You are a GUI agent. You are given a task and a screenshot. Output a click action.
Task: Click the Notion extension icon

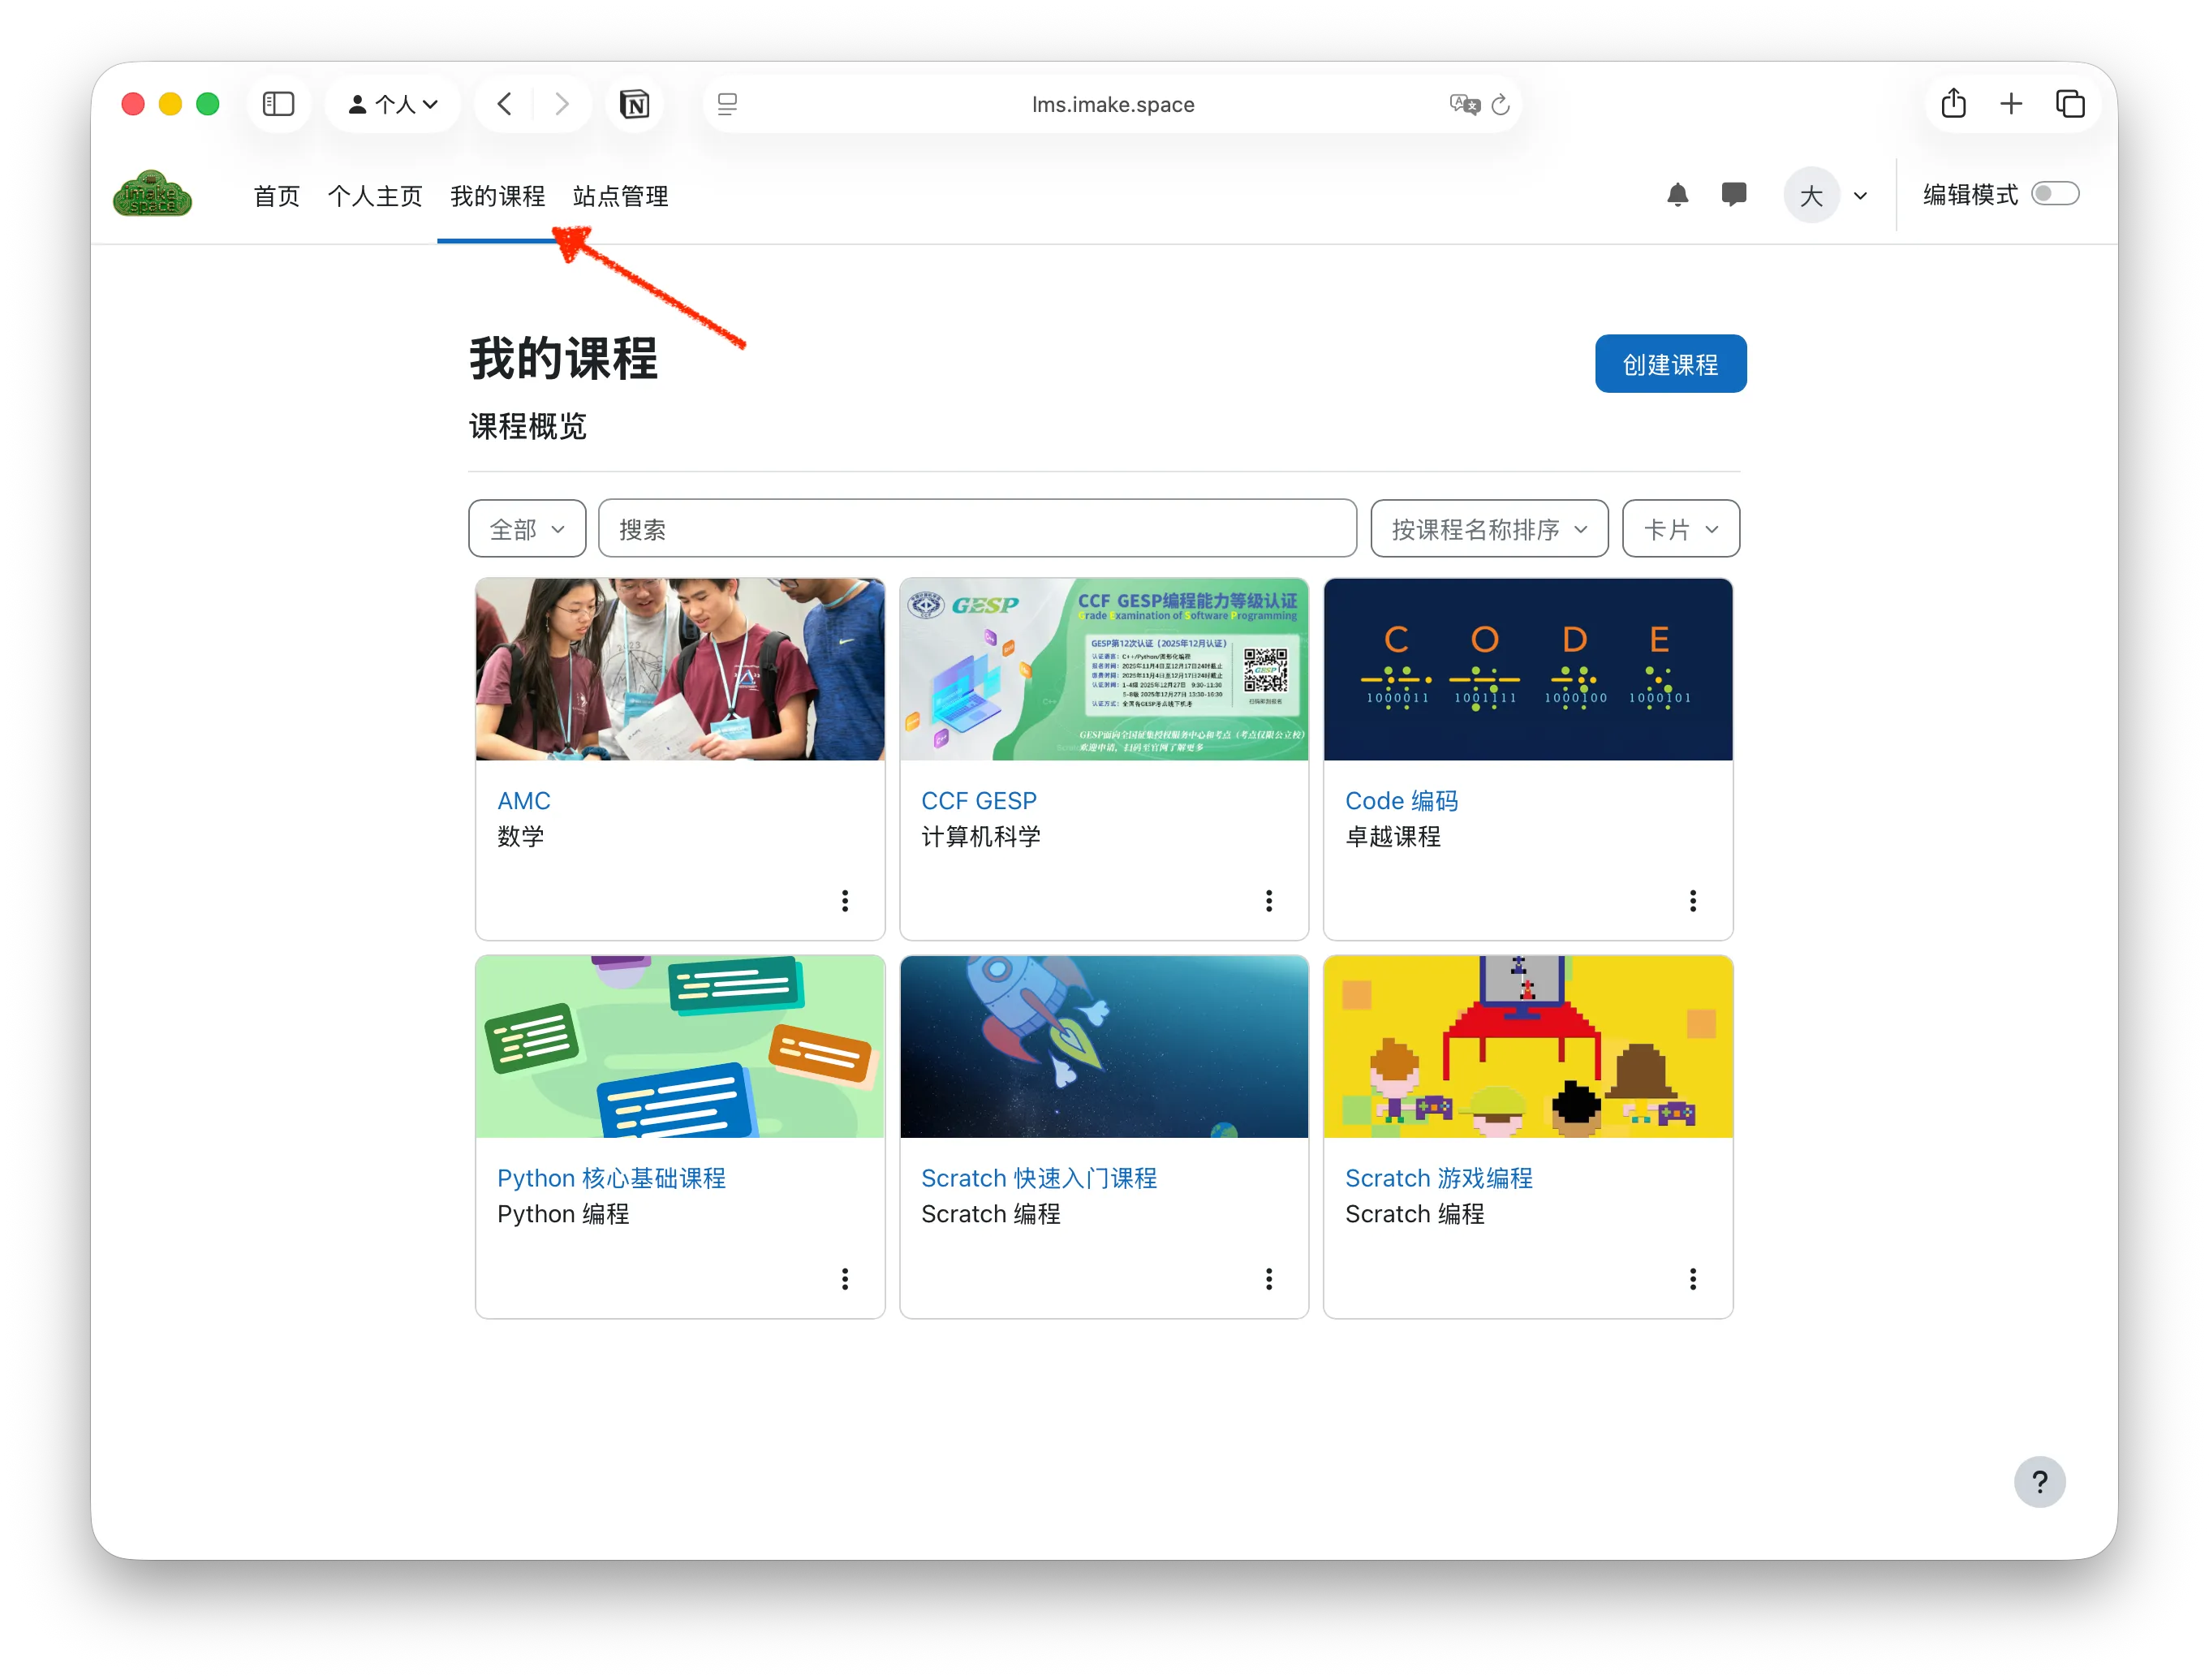tap(635, 103)
